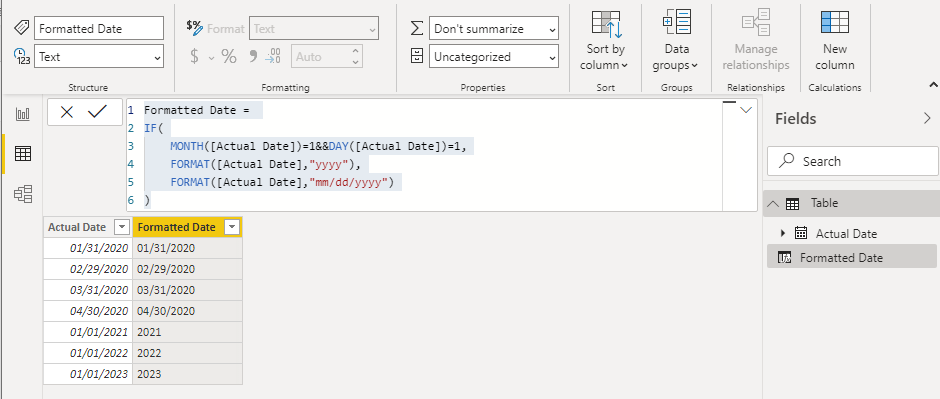
Task: Open the Data view table icon
Action: pos(23,154)
